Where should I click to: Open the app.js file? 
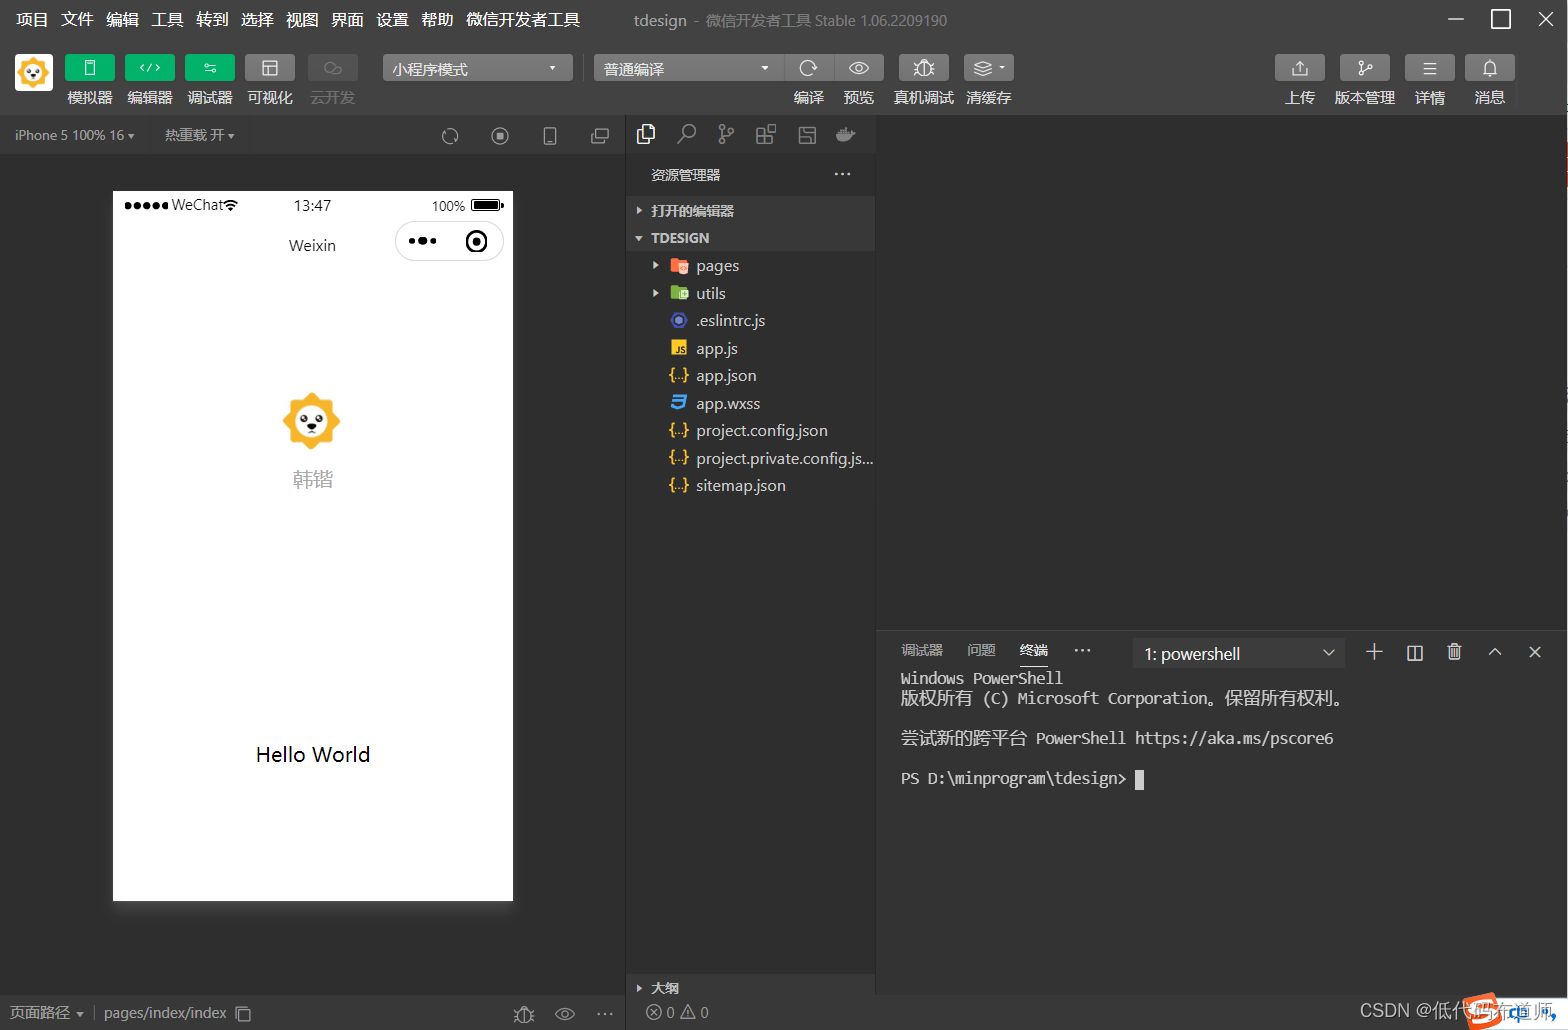750,348
